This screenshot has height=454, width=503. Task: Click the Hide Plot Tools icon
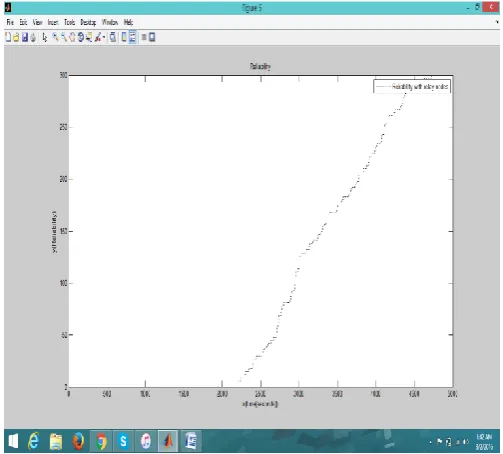144,37
